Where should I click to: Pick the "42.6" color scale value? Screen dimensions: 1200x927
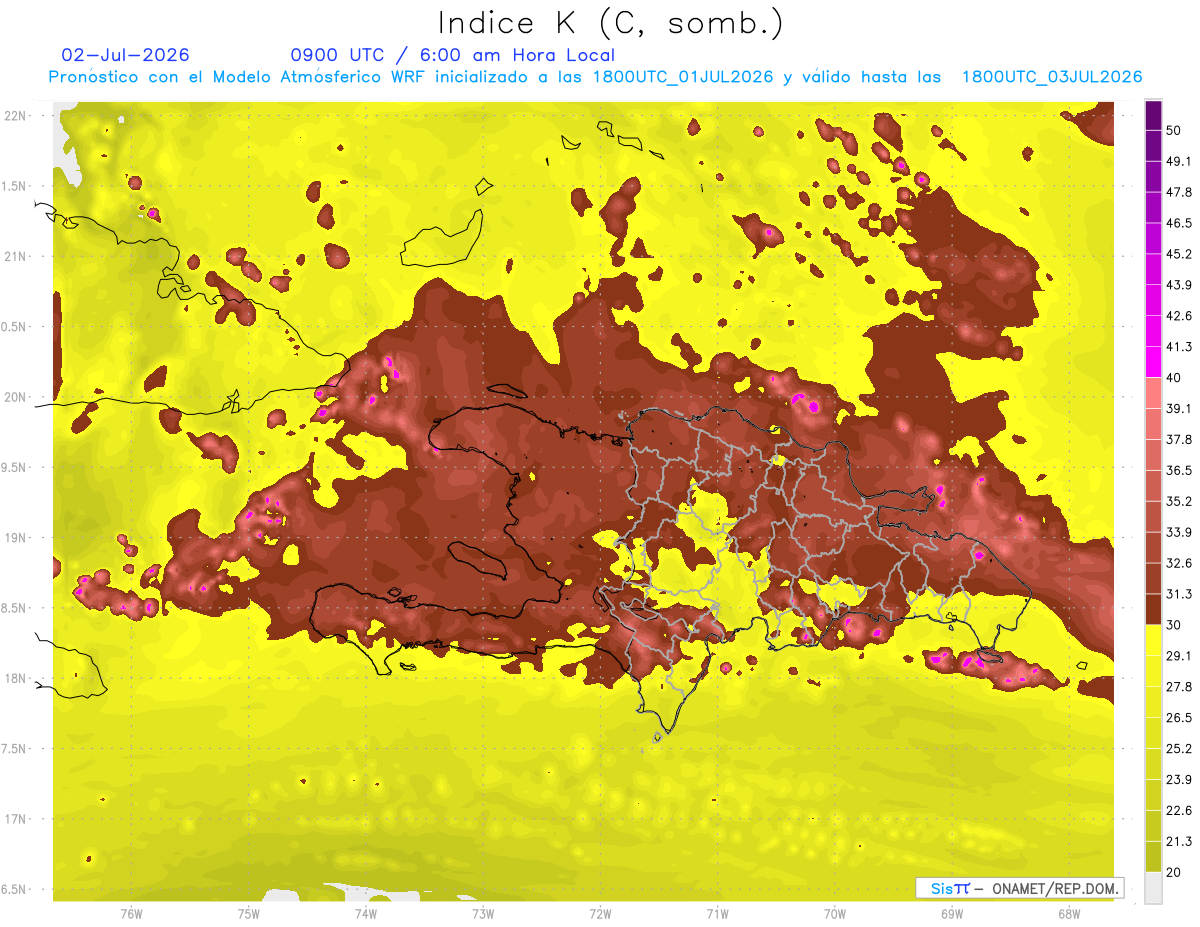[1179, 316]
